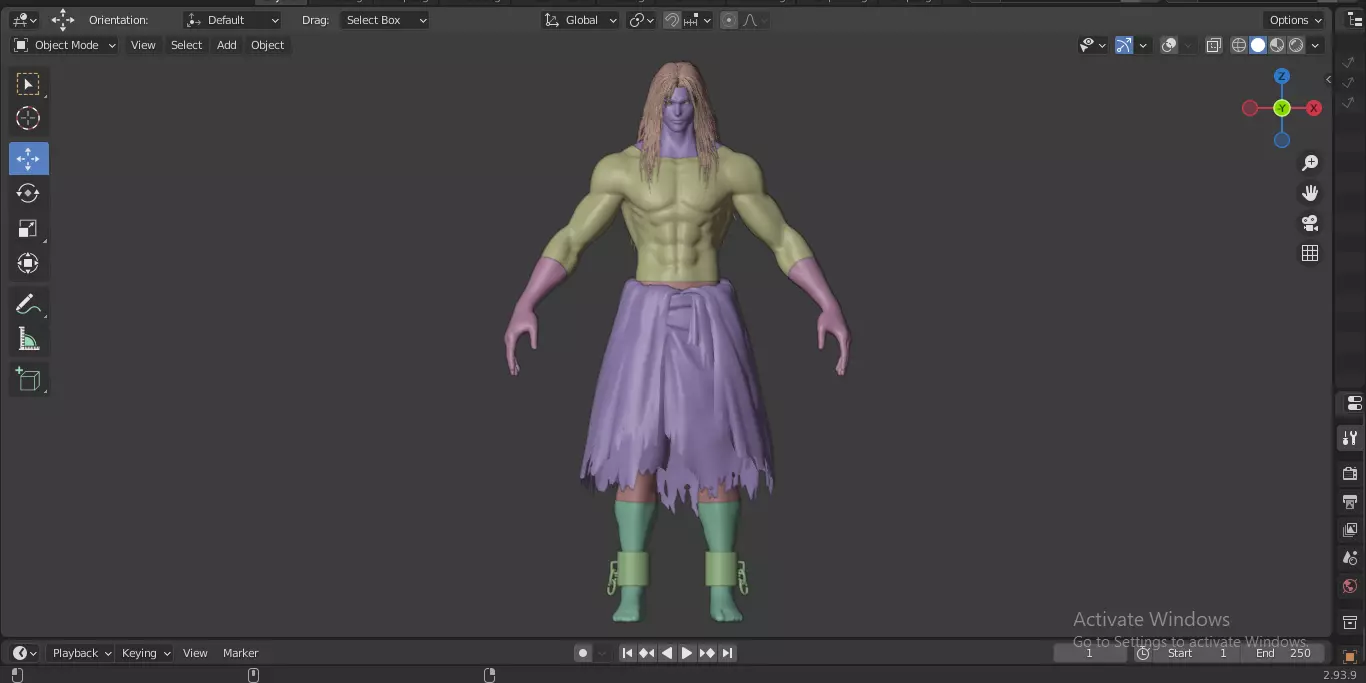The width and height of the screenshot is (1366, 683).
Task: Open the Scene properties tab
Action: click(x=1350, y=558)
